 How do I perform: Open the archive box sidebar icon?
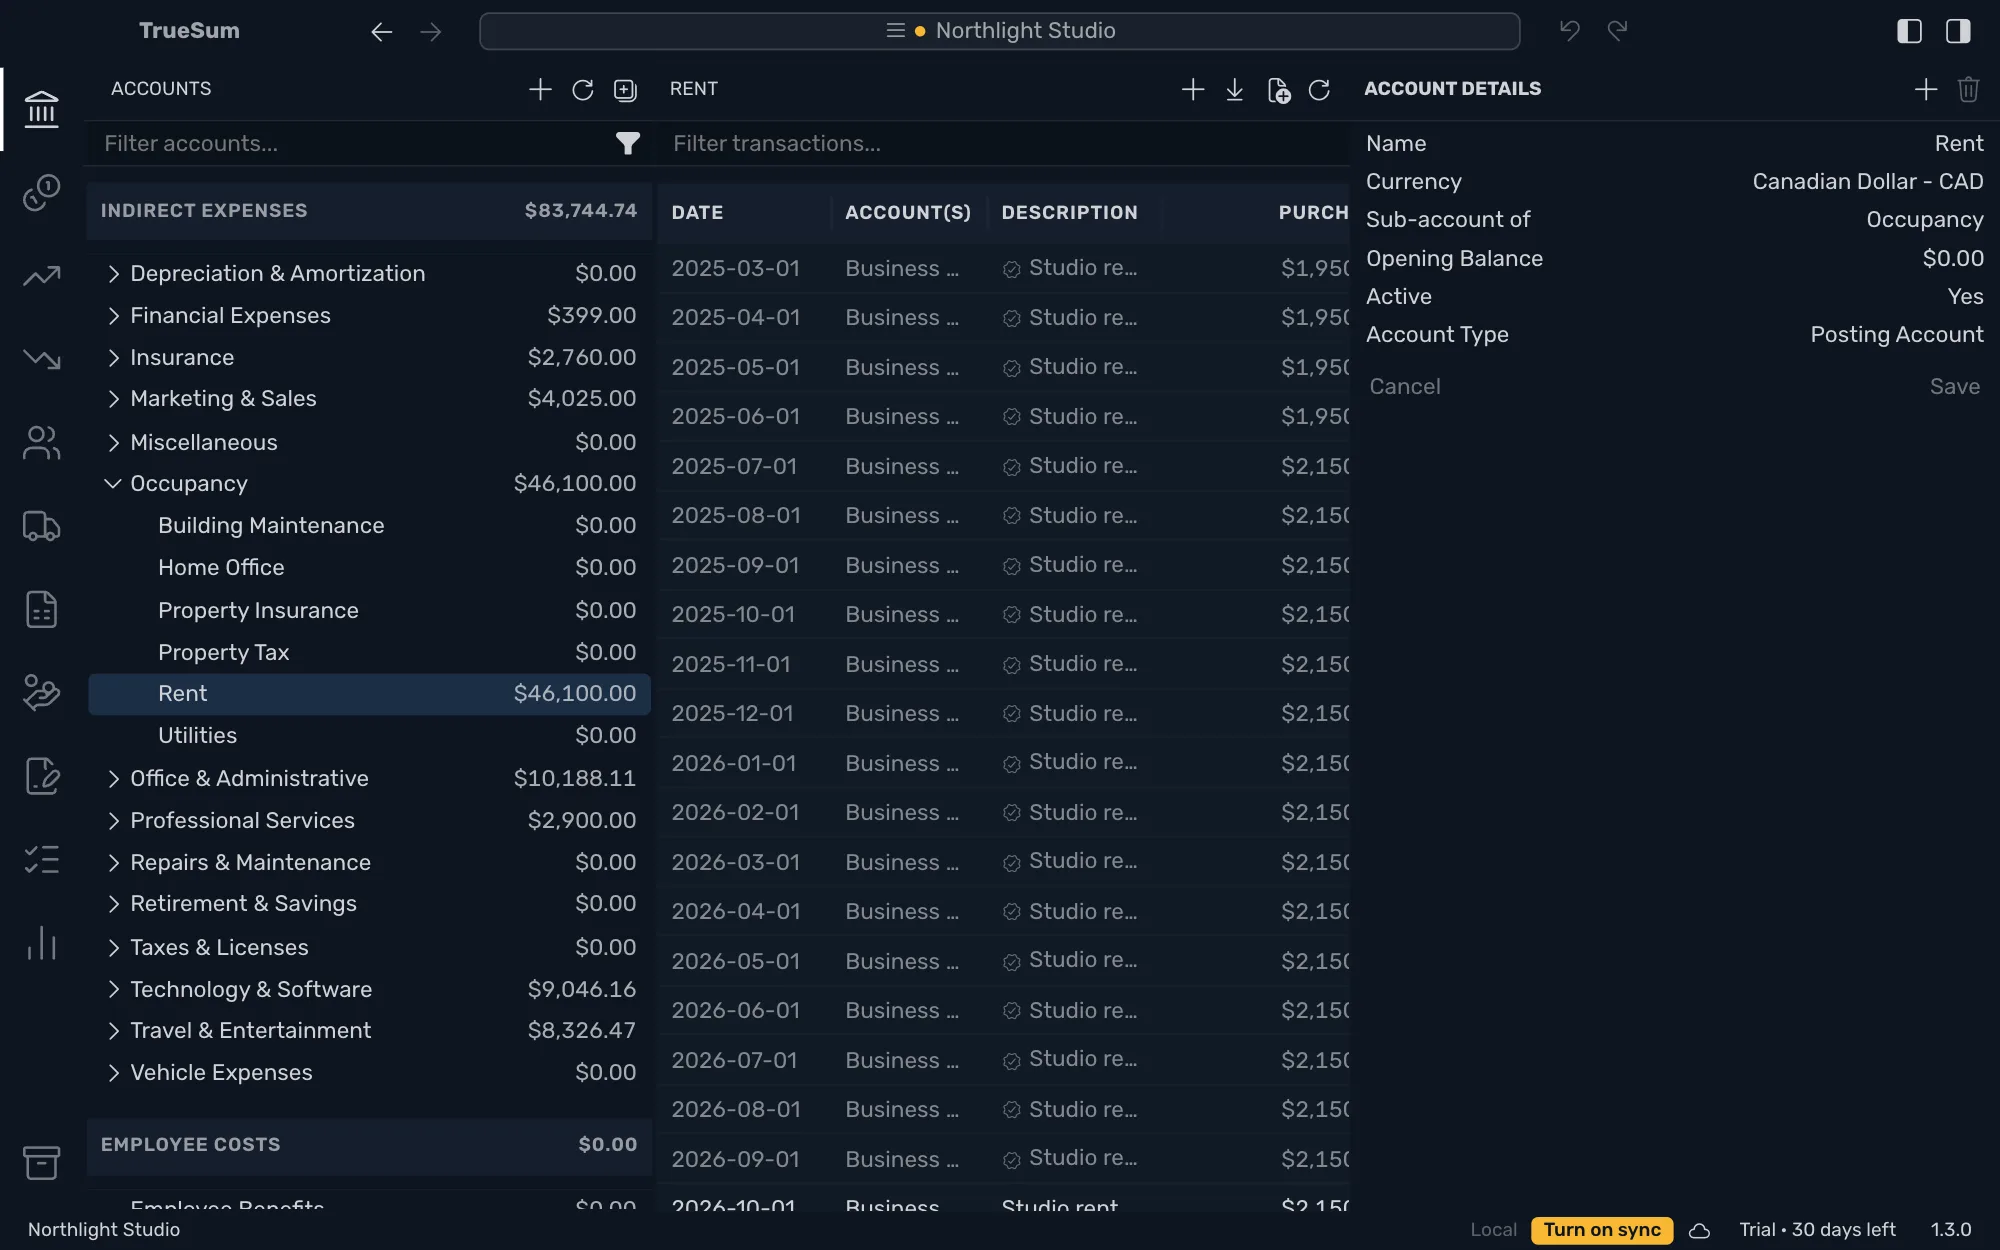tap(41, 1162)
